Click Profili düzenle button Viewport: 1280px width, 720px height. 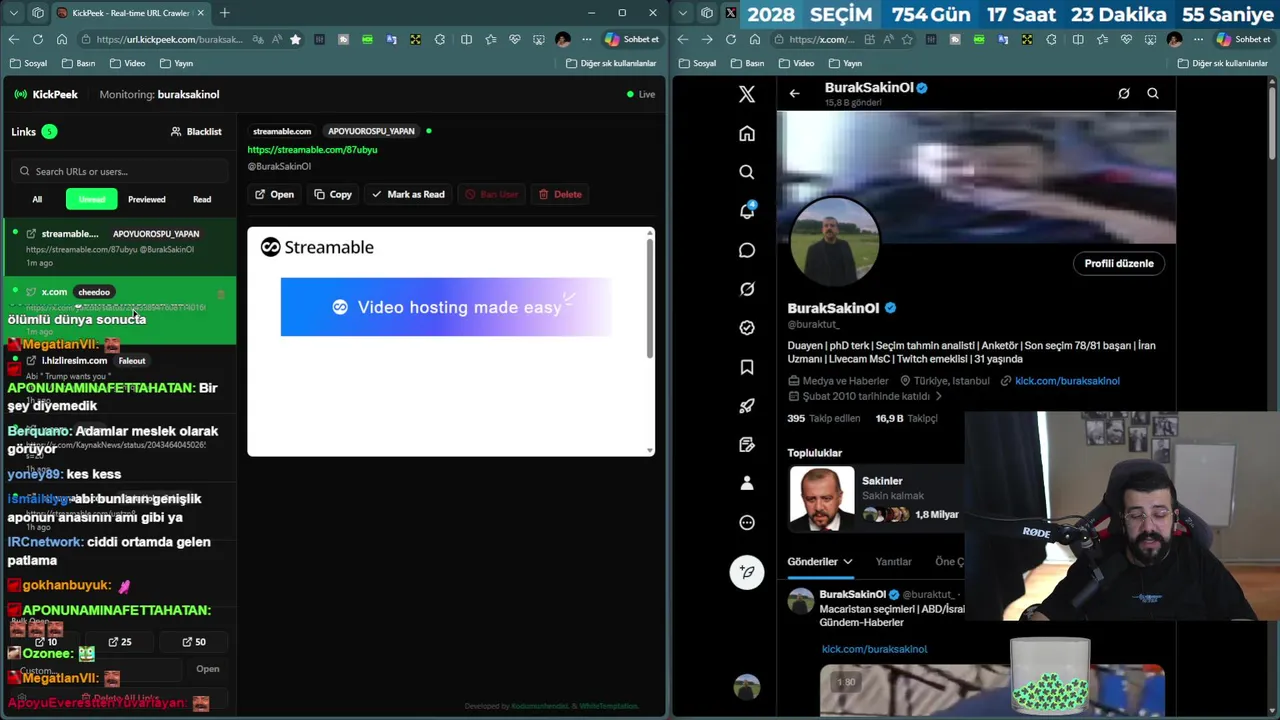point(1119,263)
